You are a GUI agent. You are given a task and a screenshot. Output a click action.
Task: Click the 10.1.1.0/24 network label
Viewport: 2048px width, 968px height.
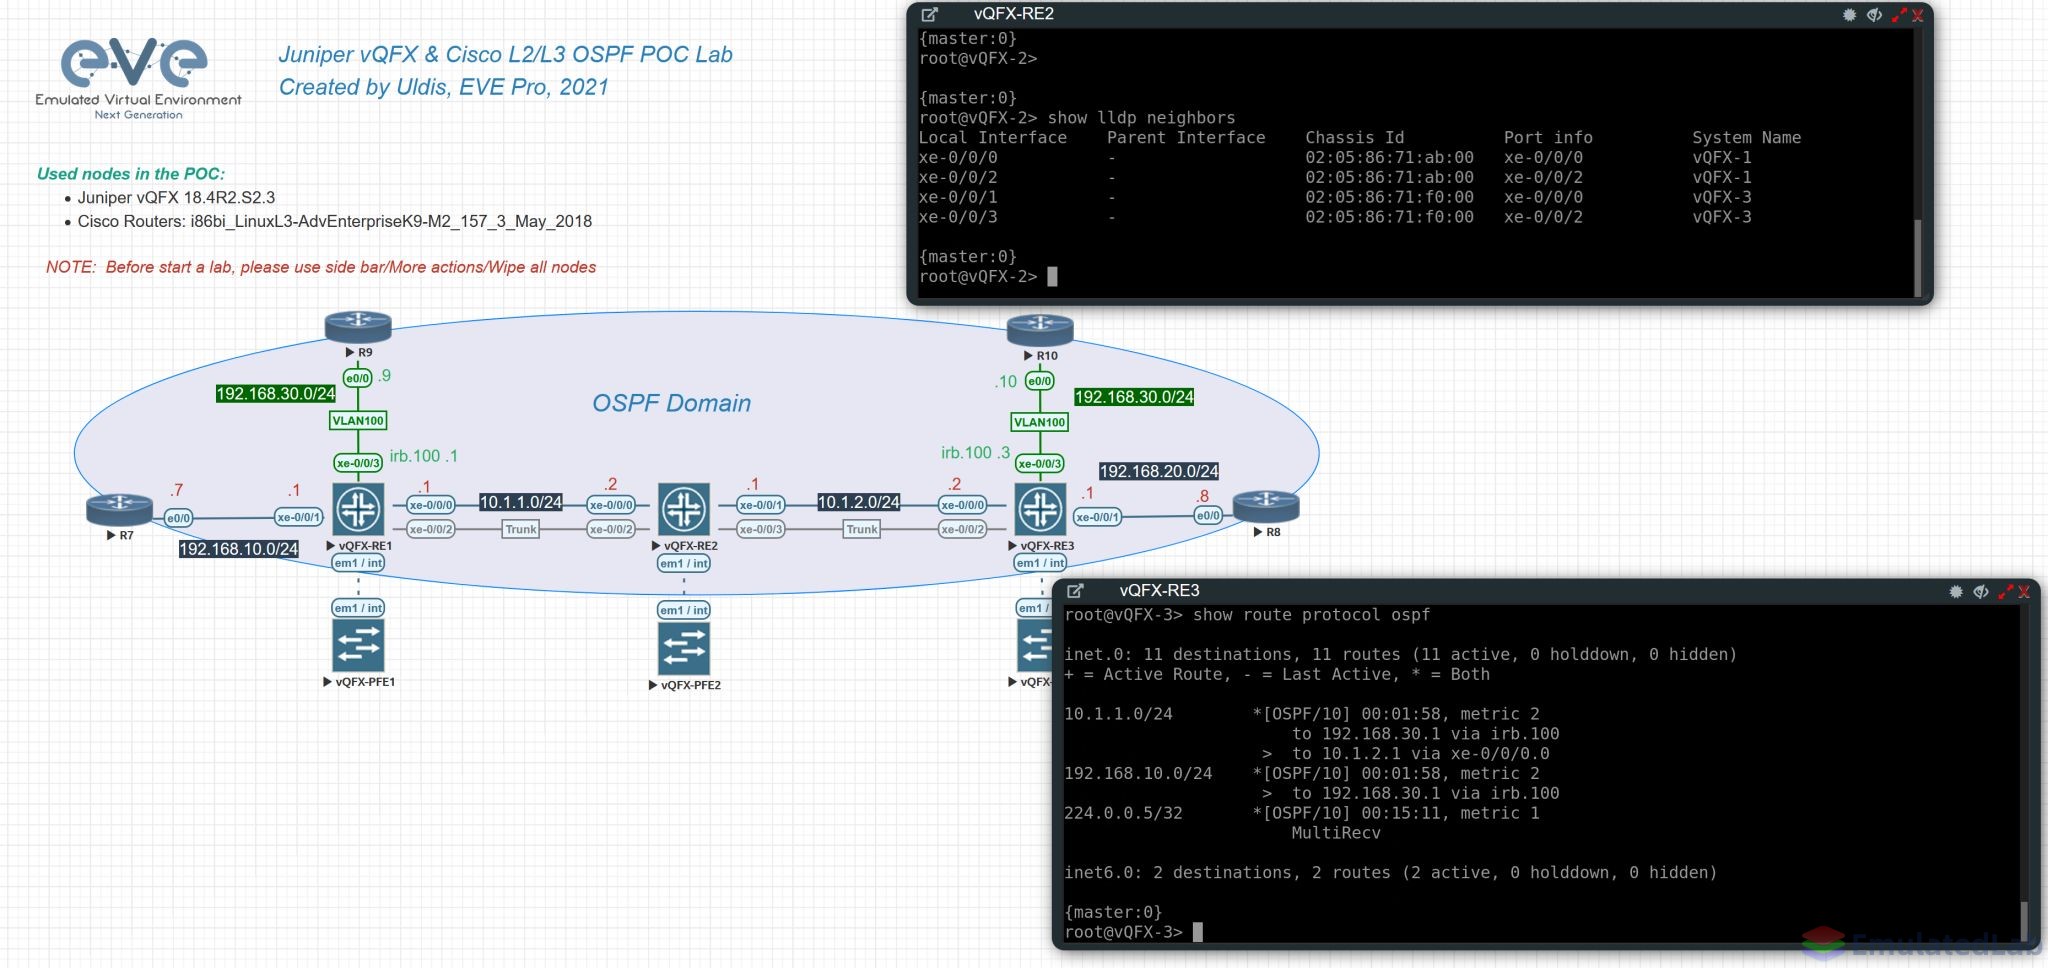[x=521, y=502]
